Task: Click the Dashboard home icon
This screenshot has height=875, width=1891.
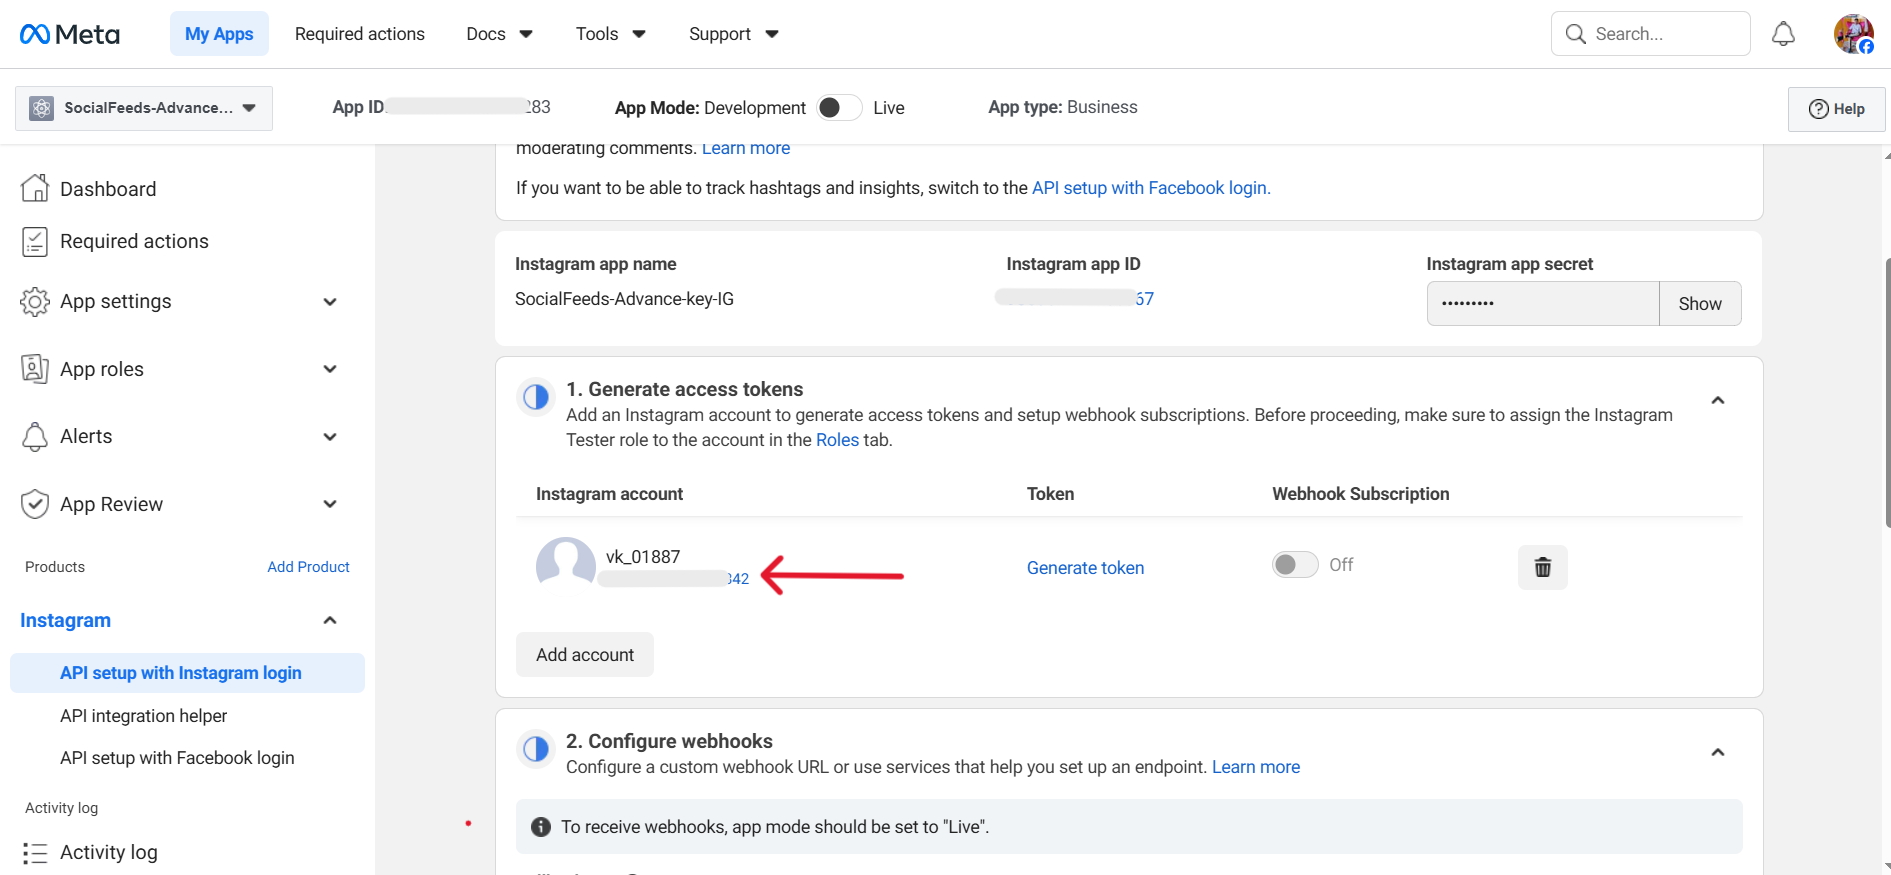Action: tap(35, 189)
